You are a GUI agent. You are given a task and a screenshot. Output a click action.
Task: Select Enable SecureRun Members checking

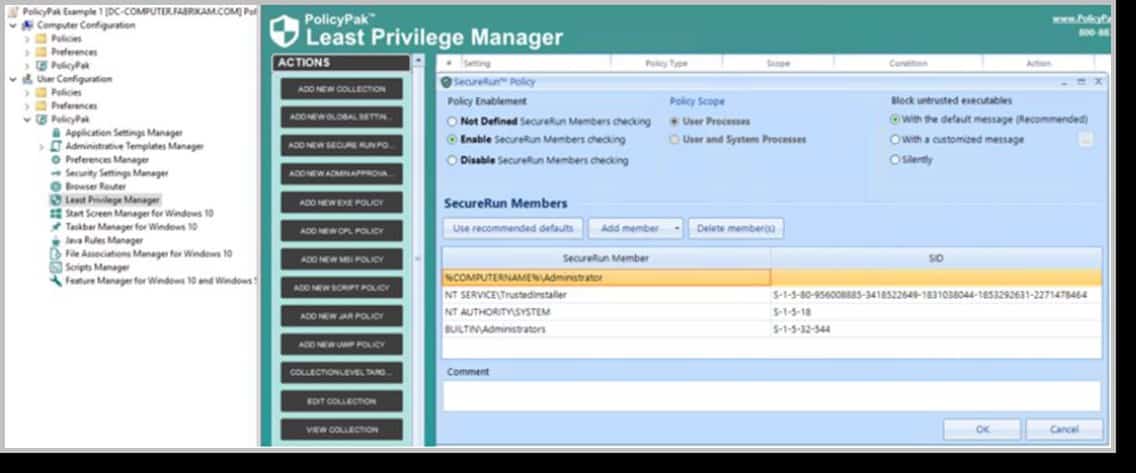(x=452, y=140)
